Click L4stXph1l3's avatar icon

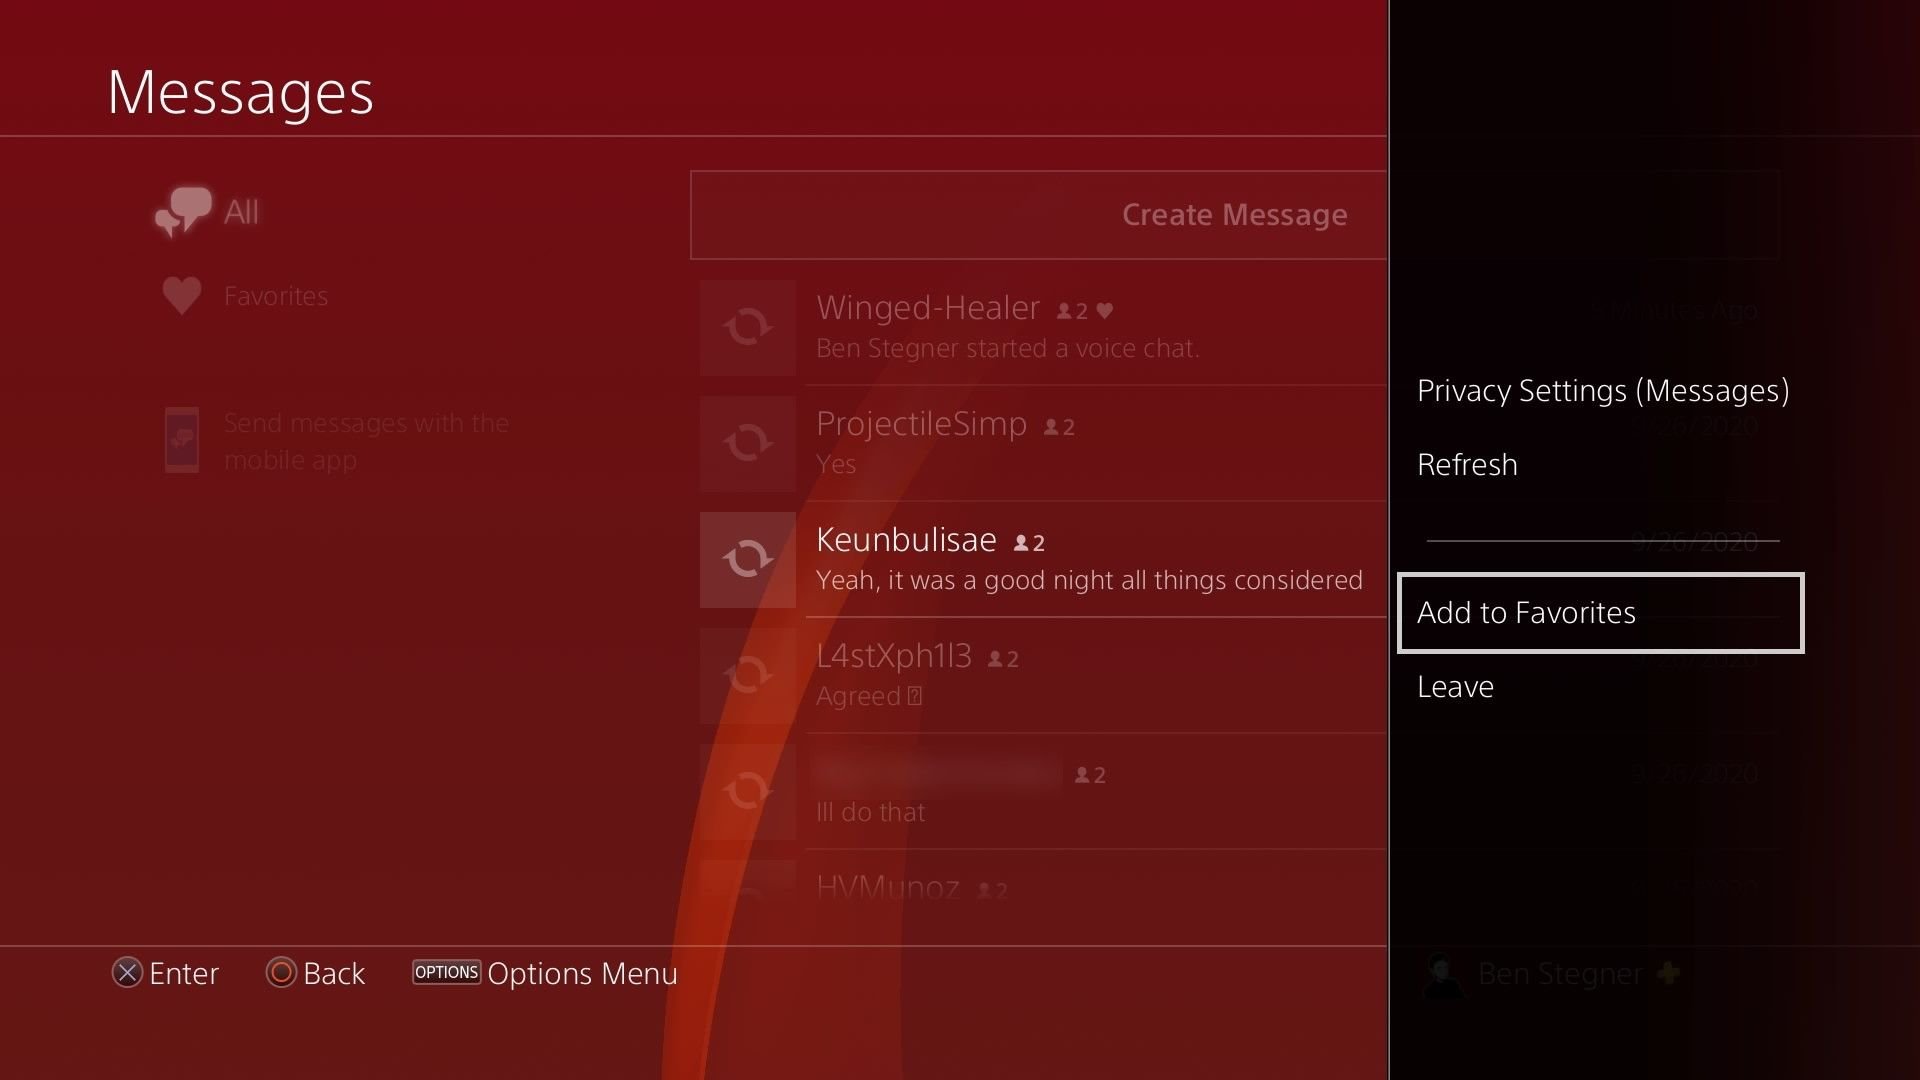[x=748, y=676]
